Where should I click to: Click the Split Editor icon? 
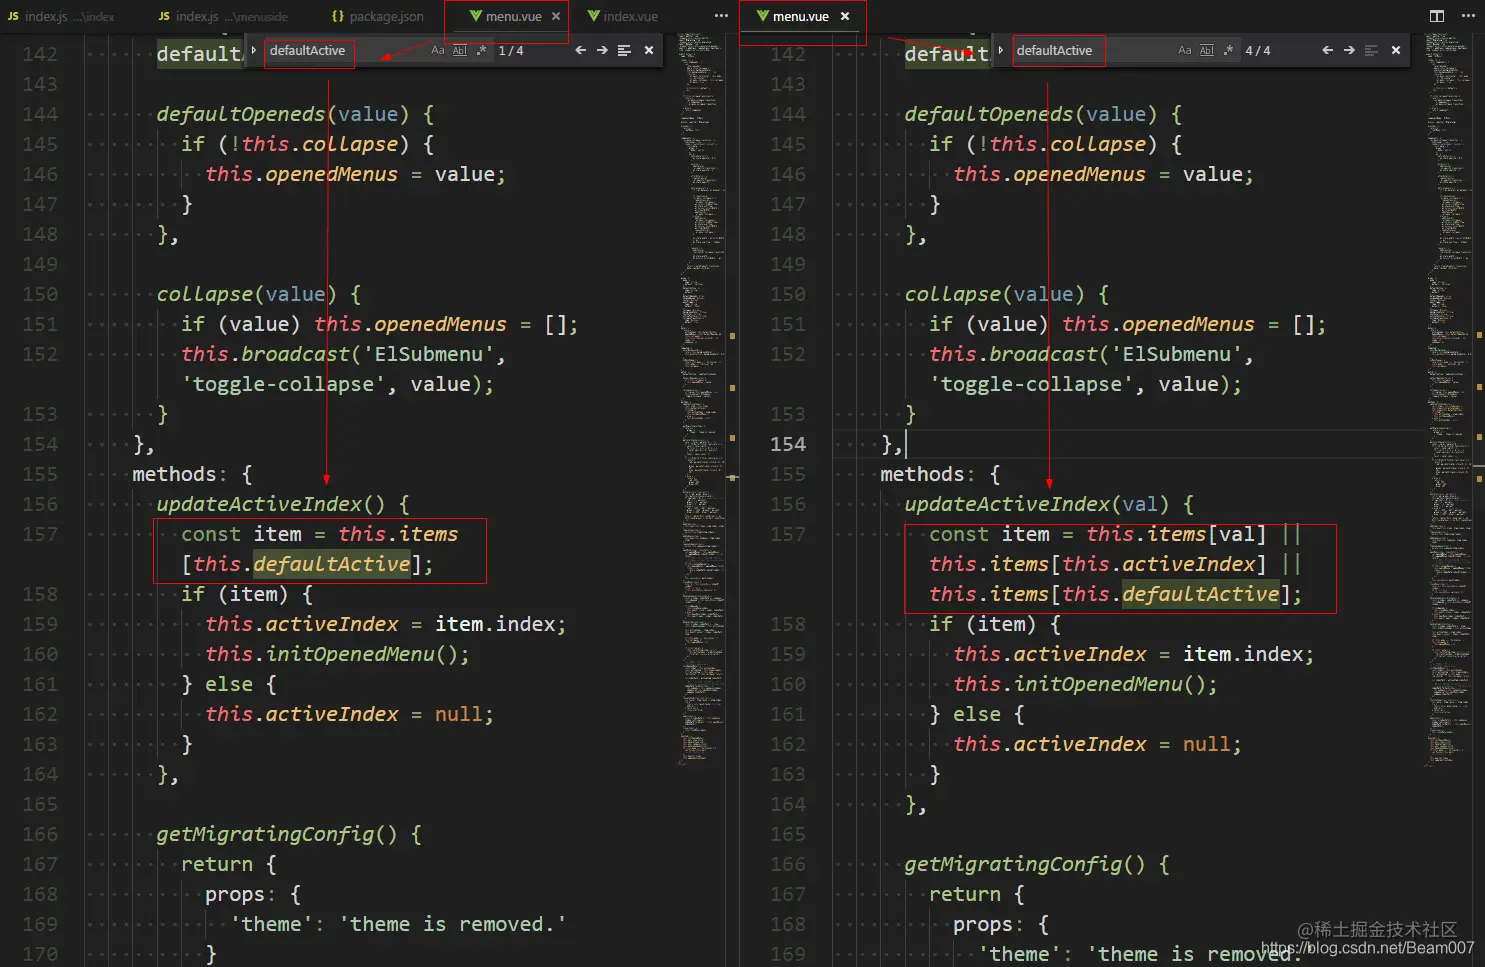(x=1437, y=16)
